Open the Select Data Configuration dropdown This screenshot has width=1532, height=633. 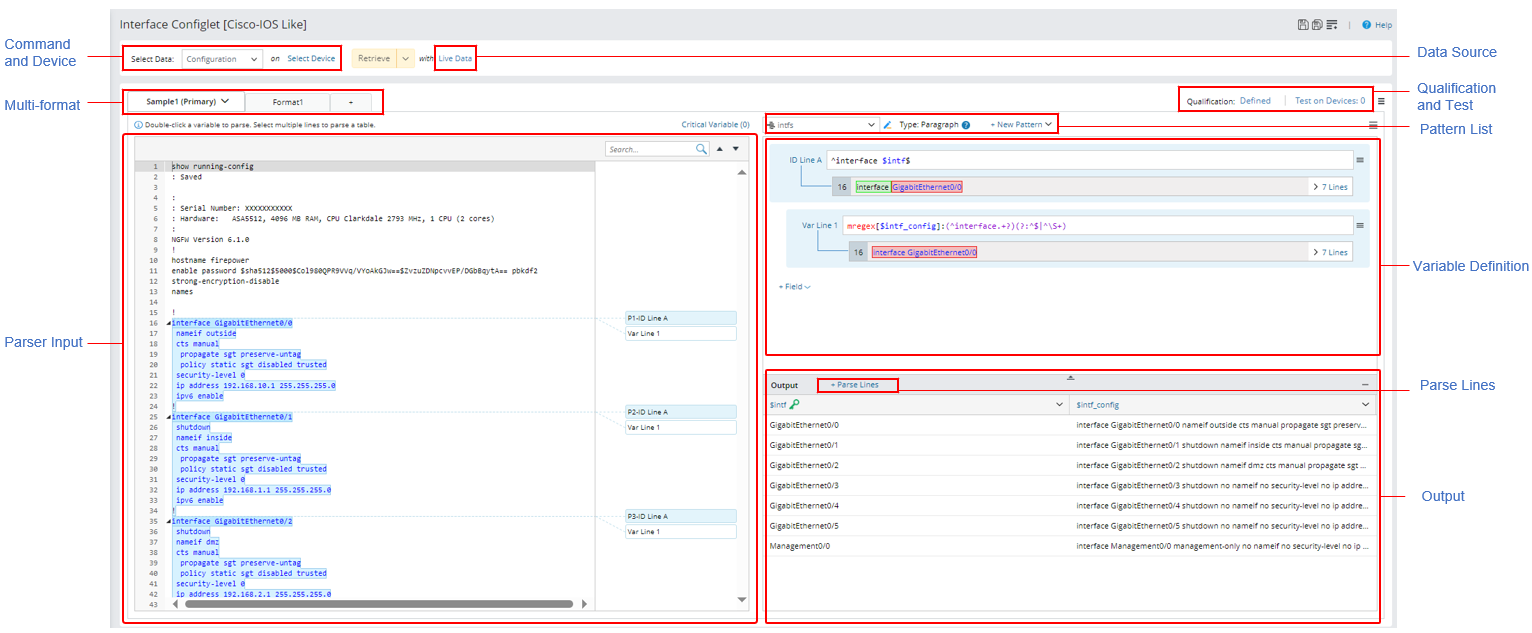[x=222, y=59]
